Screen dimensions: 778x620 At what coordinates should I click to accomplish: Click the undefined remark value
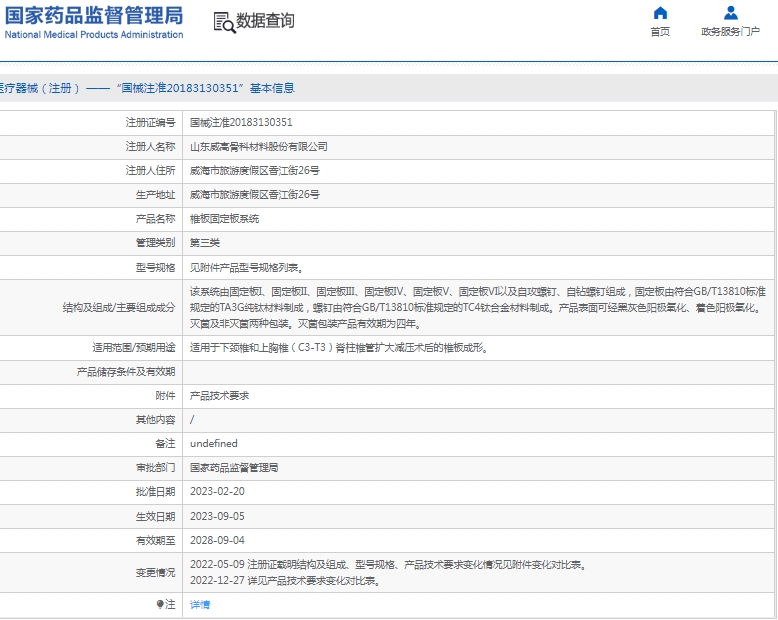pos(213,443)
